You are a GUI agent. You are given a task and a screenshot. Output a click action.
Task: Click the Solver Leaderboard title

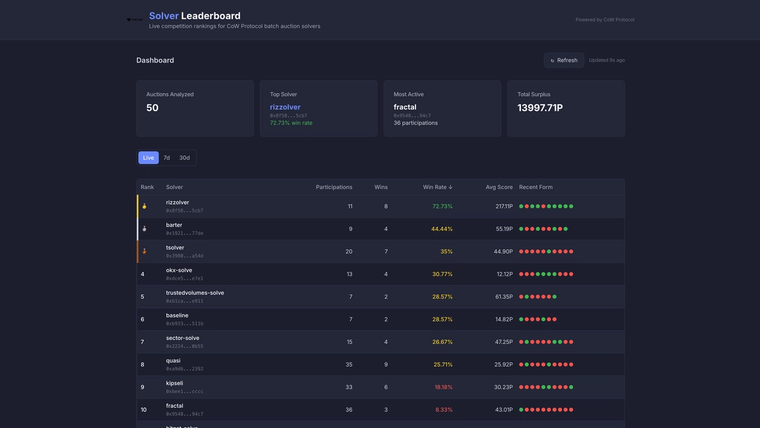195,16
